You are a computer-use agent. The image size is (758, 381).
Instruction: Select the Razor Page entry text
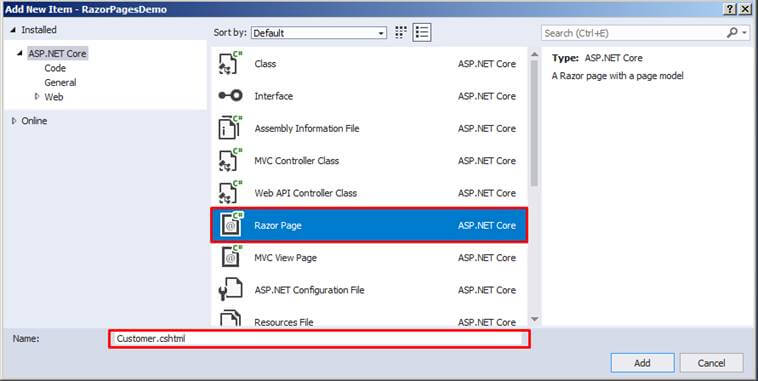pos(278,225)
